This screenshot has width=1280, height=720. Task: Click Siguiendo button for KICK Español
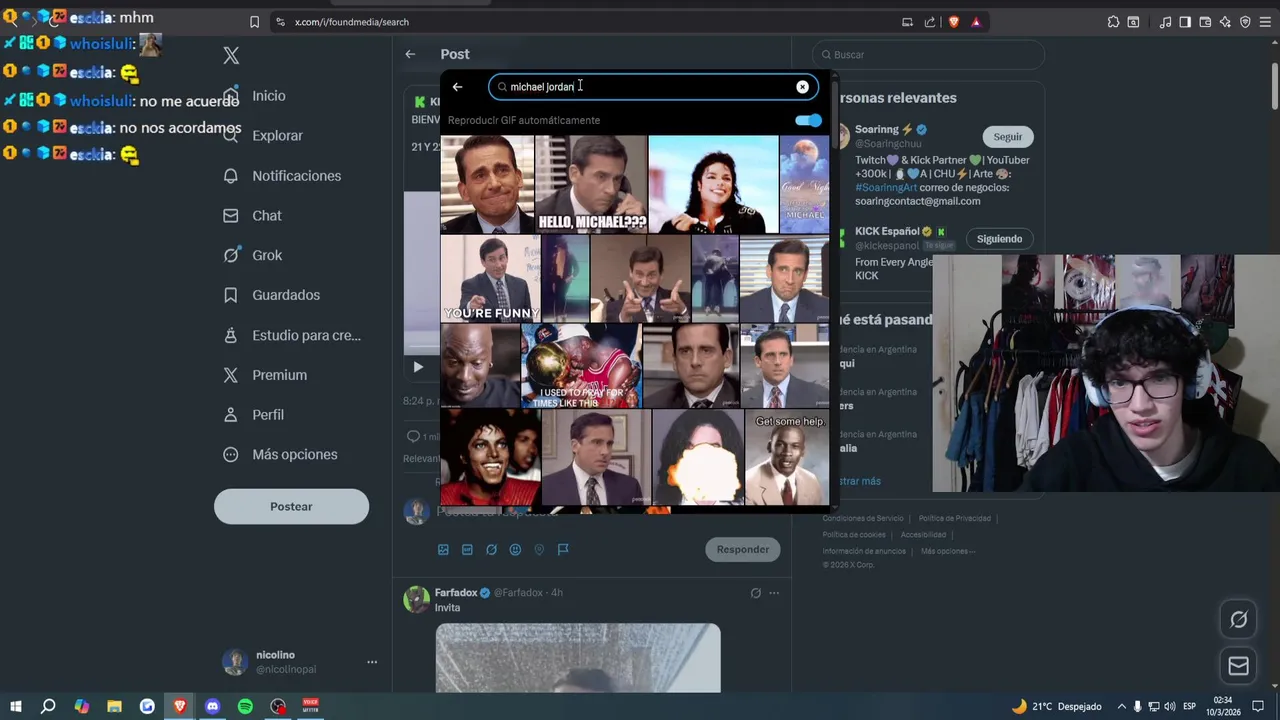999,239
